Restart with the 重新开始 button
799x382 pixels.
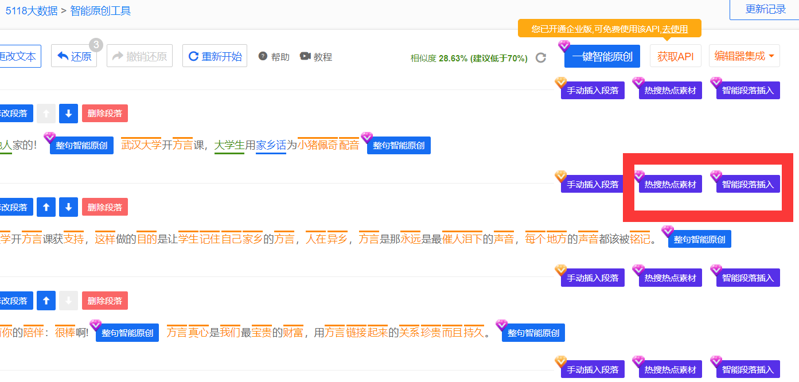pyautogui.click(x=215, y=56)
